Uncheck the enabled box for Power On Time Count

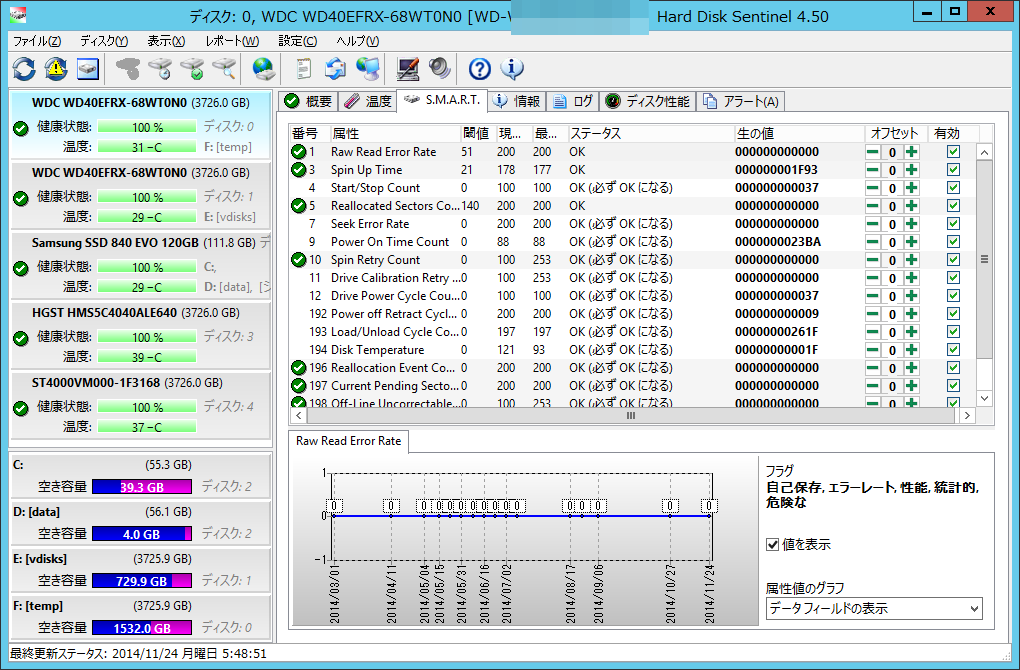(x=953, y=242)
